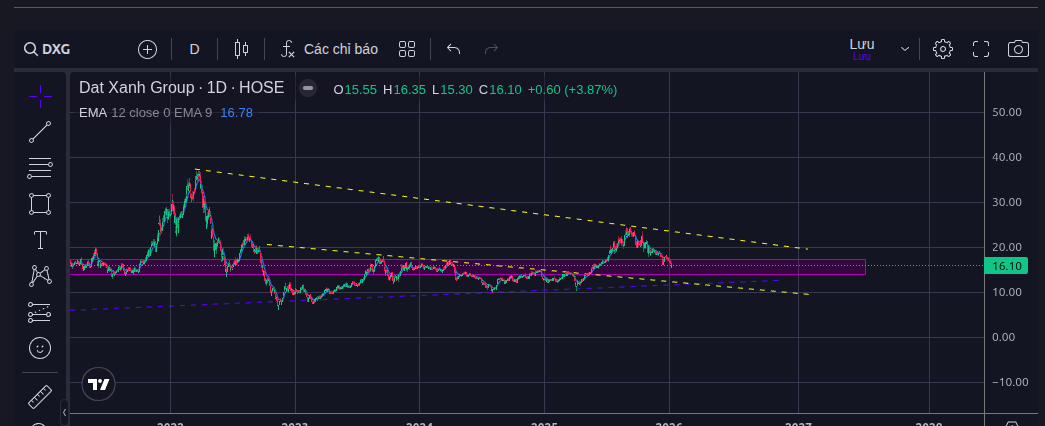The height and width of the screenshot is (426, 1045).
Task: Take a chart snapshot with camera icon
Action: (1018, 49)
